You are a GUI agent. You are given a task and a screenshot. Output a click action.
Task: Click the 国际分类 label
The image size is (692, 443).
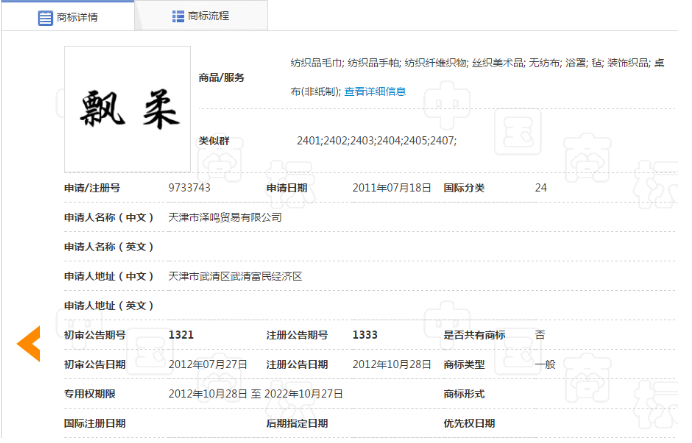click(464, 188)
